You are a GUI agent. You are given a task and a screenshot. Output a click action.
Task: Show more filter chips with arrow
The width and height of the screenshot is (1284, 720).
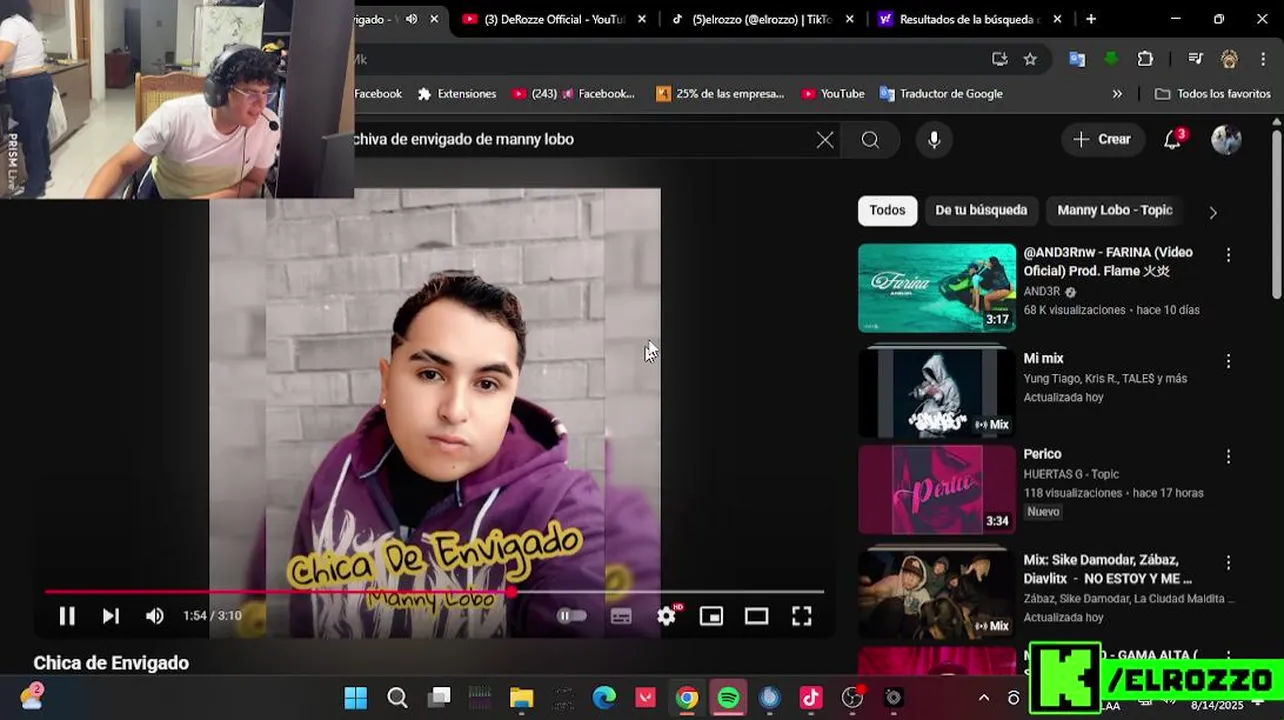[1213, 212]
